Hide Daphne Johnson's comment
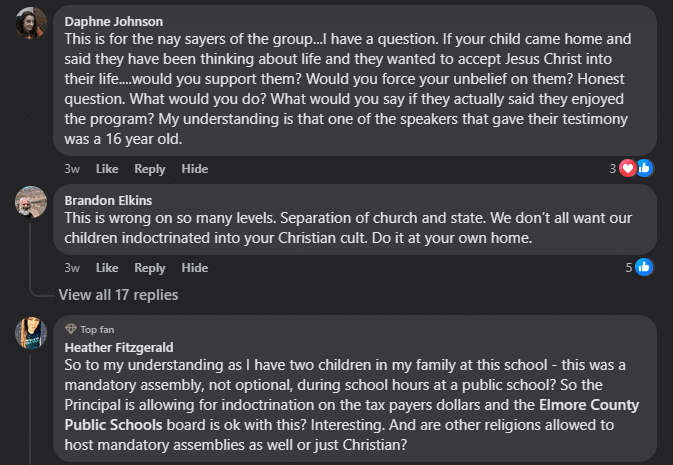Image resolution: width=673 pixels, height=465 pixels. pyautogui.click(x=195, y=168)
